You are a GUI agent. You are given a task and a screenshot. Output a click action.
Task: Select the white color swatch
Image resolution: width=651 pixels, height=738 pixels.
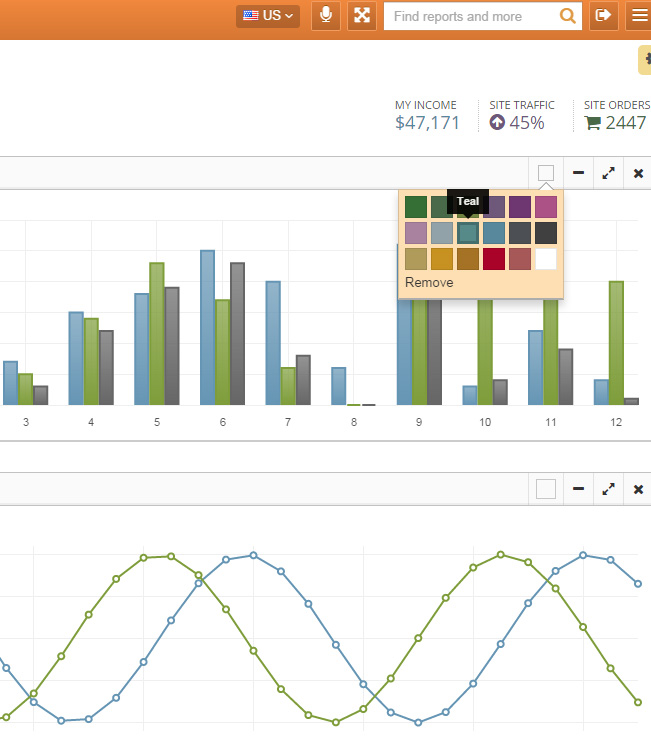(x=546, y=259)
